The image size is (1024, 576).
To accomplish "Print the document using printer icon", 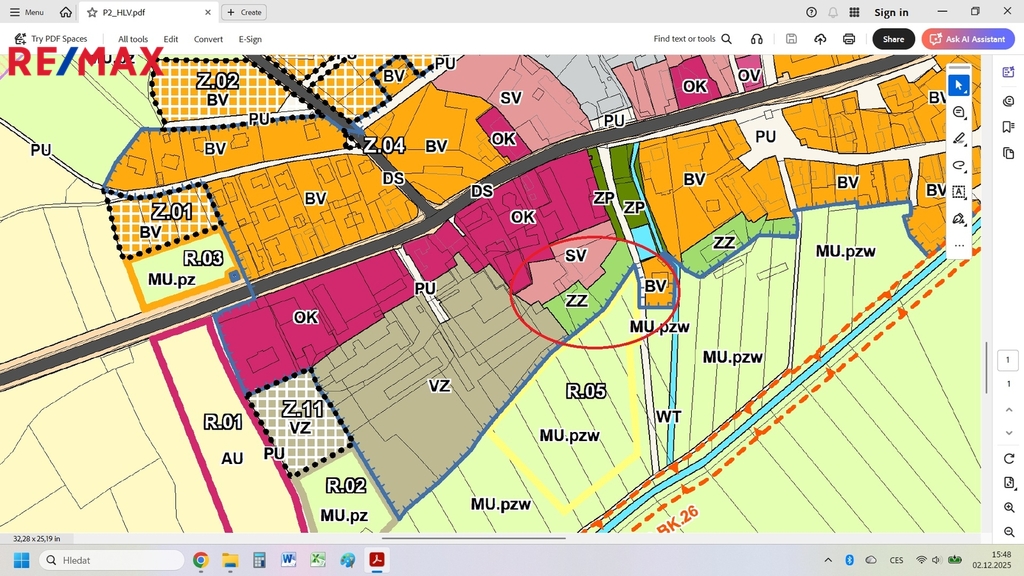I will (x=849, y=39).
